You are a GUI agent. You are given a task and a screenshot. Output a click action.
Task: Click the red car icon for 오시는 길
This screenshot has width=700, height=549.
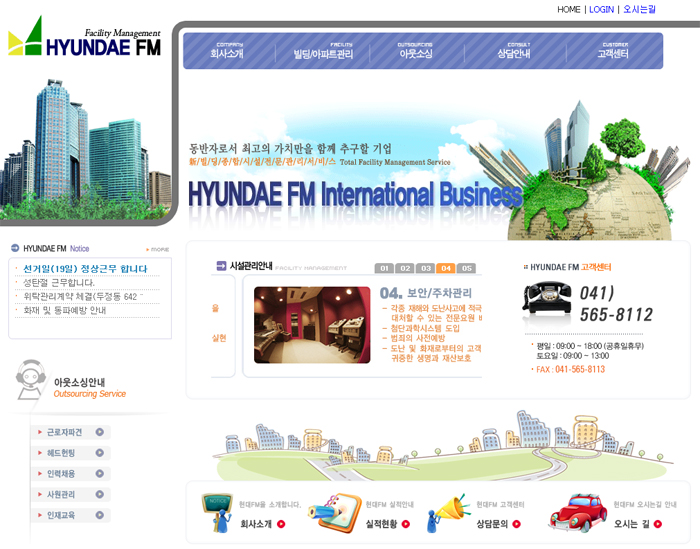(x=577, y=512)
